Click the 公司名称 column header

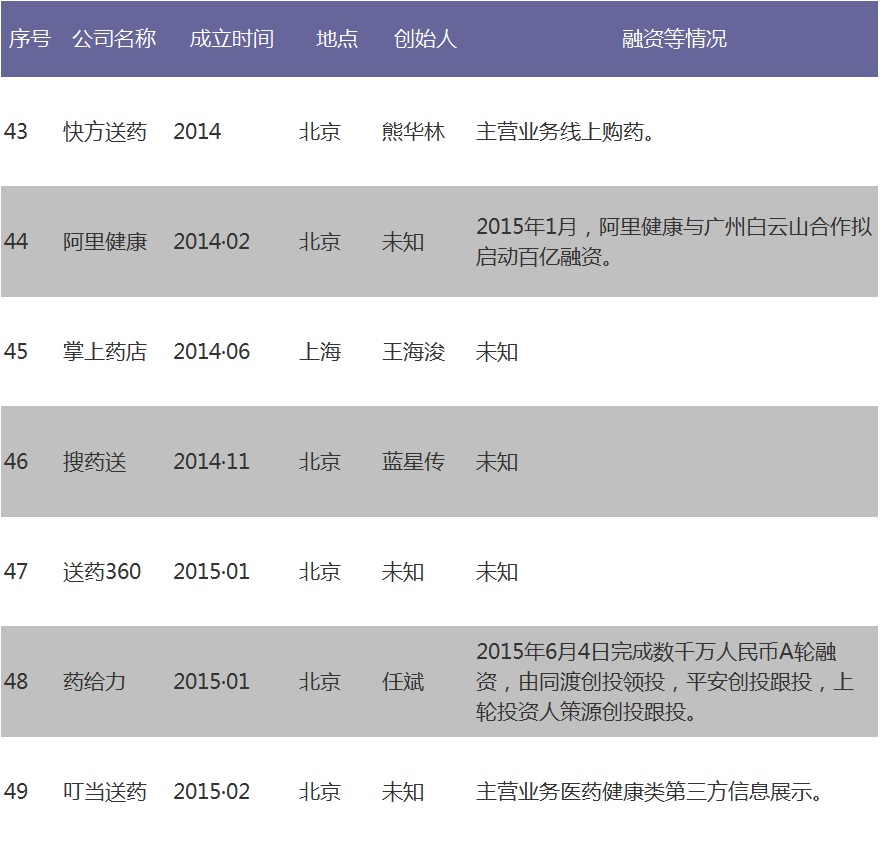coord(114,39)
